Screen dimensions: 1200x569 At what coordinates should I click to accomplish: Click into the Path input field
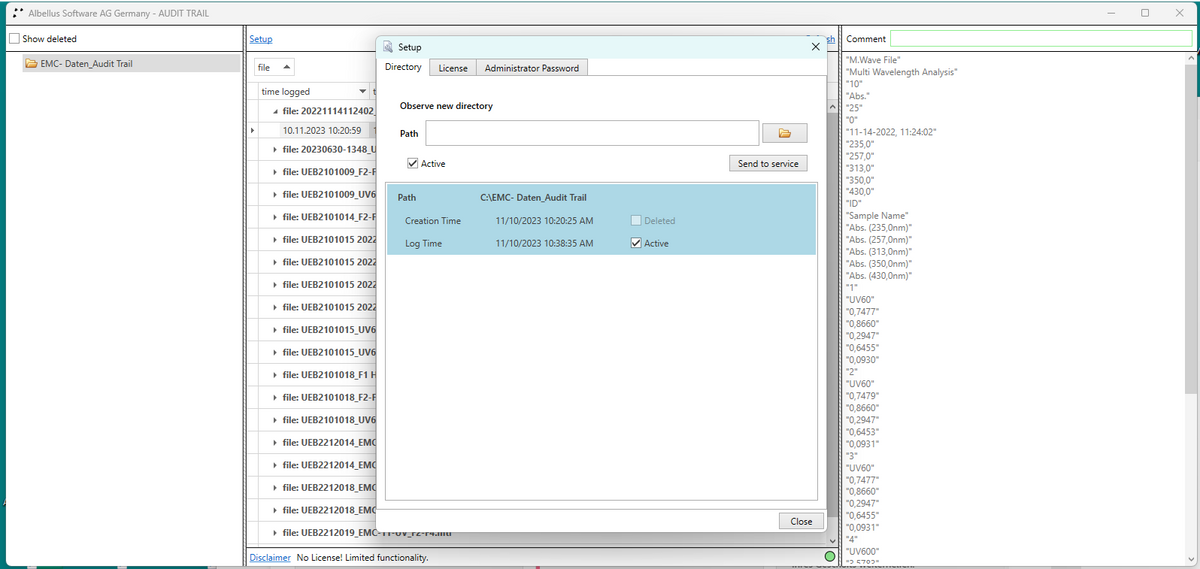pos(592,133)
